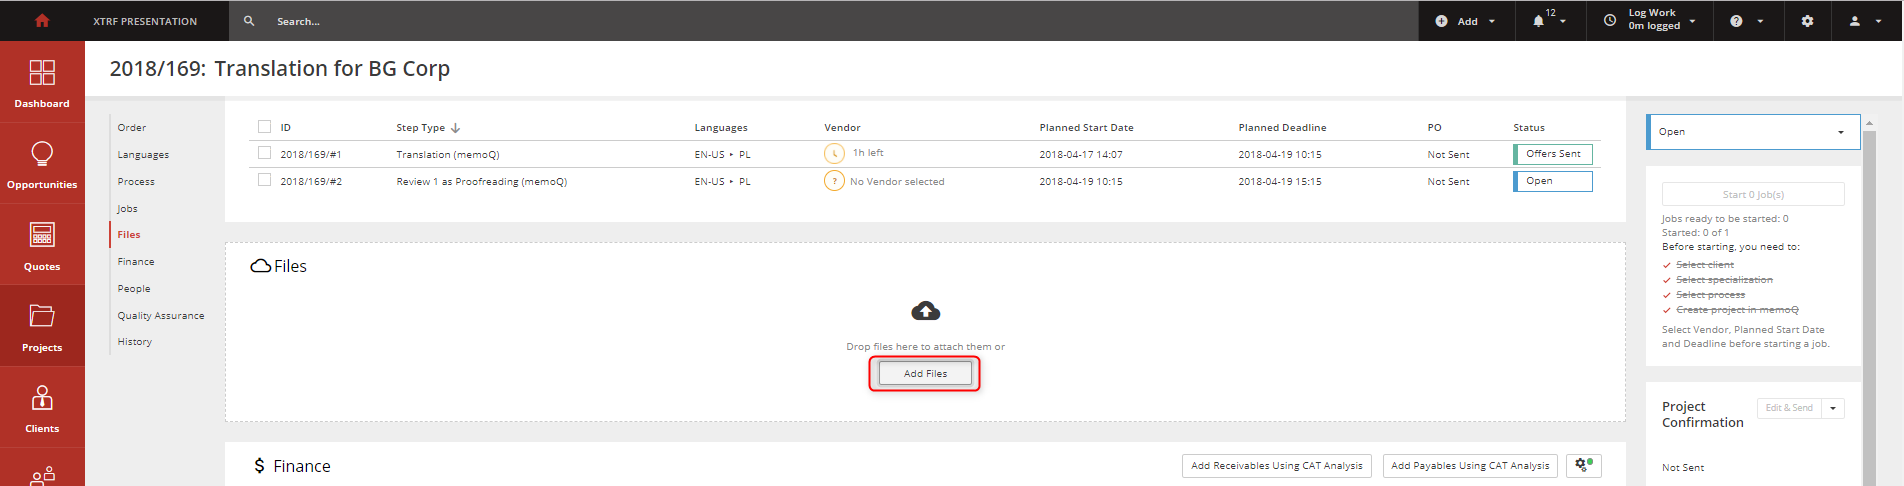Go to home via the house icon
Image resolution: width=1904 pixels, height=486 pixels.
(42, 20)
